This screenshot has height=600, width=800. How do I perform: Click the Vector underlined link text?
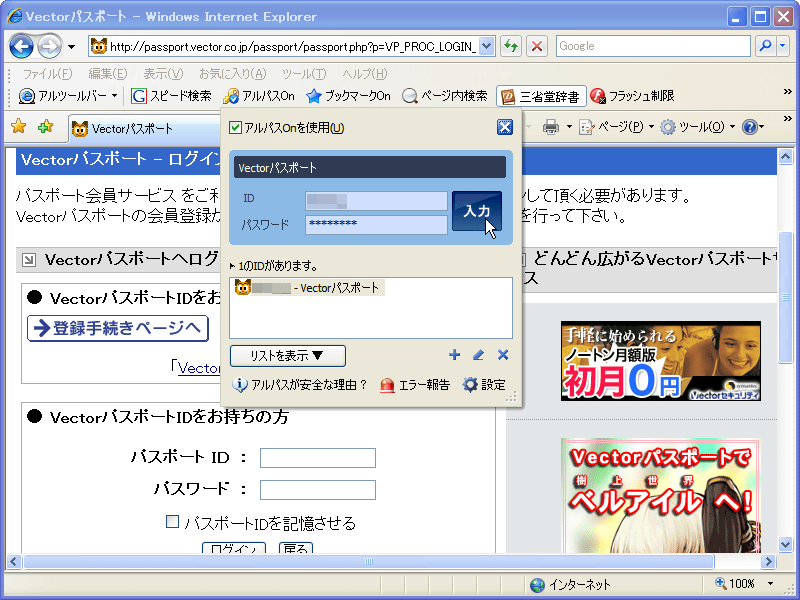[x=199, y=368]
